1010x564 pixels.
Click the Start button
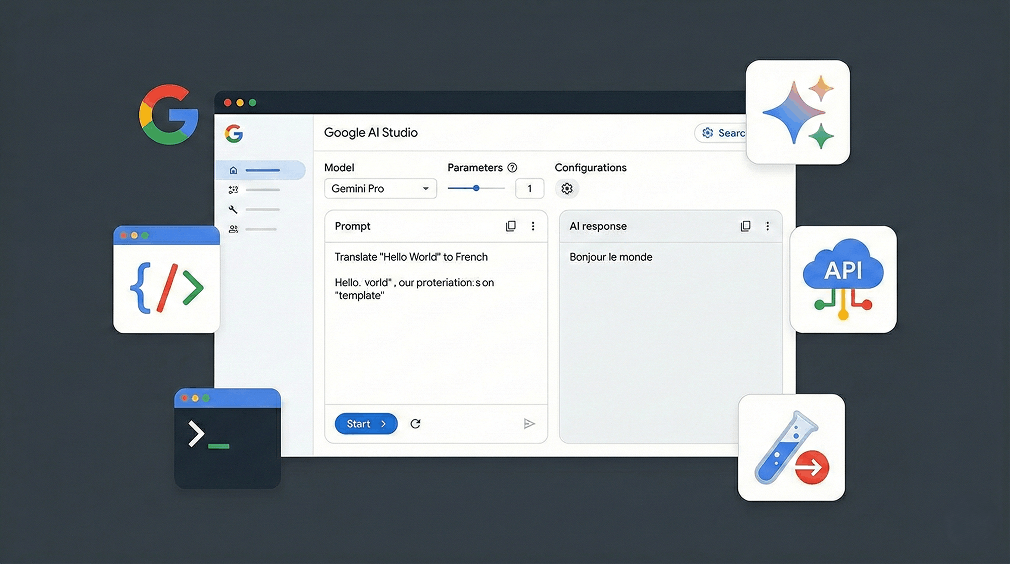366,424
